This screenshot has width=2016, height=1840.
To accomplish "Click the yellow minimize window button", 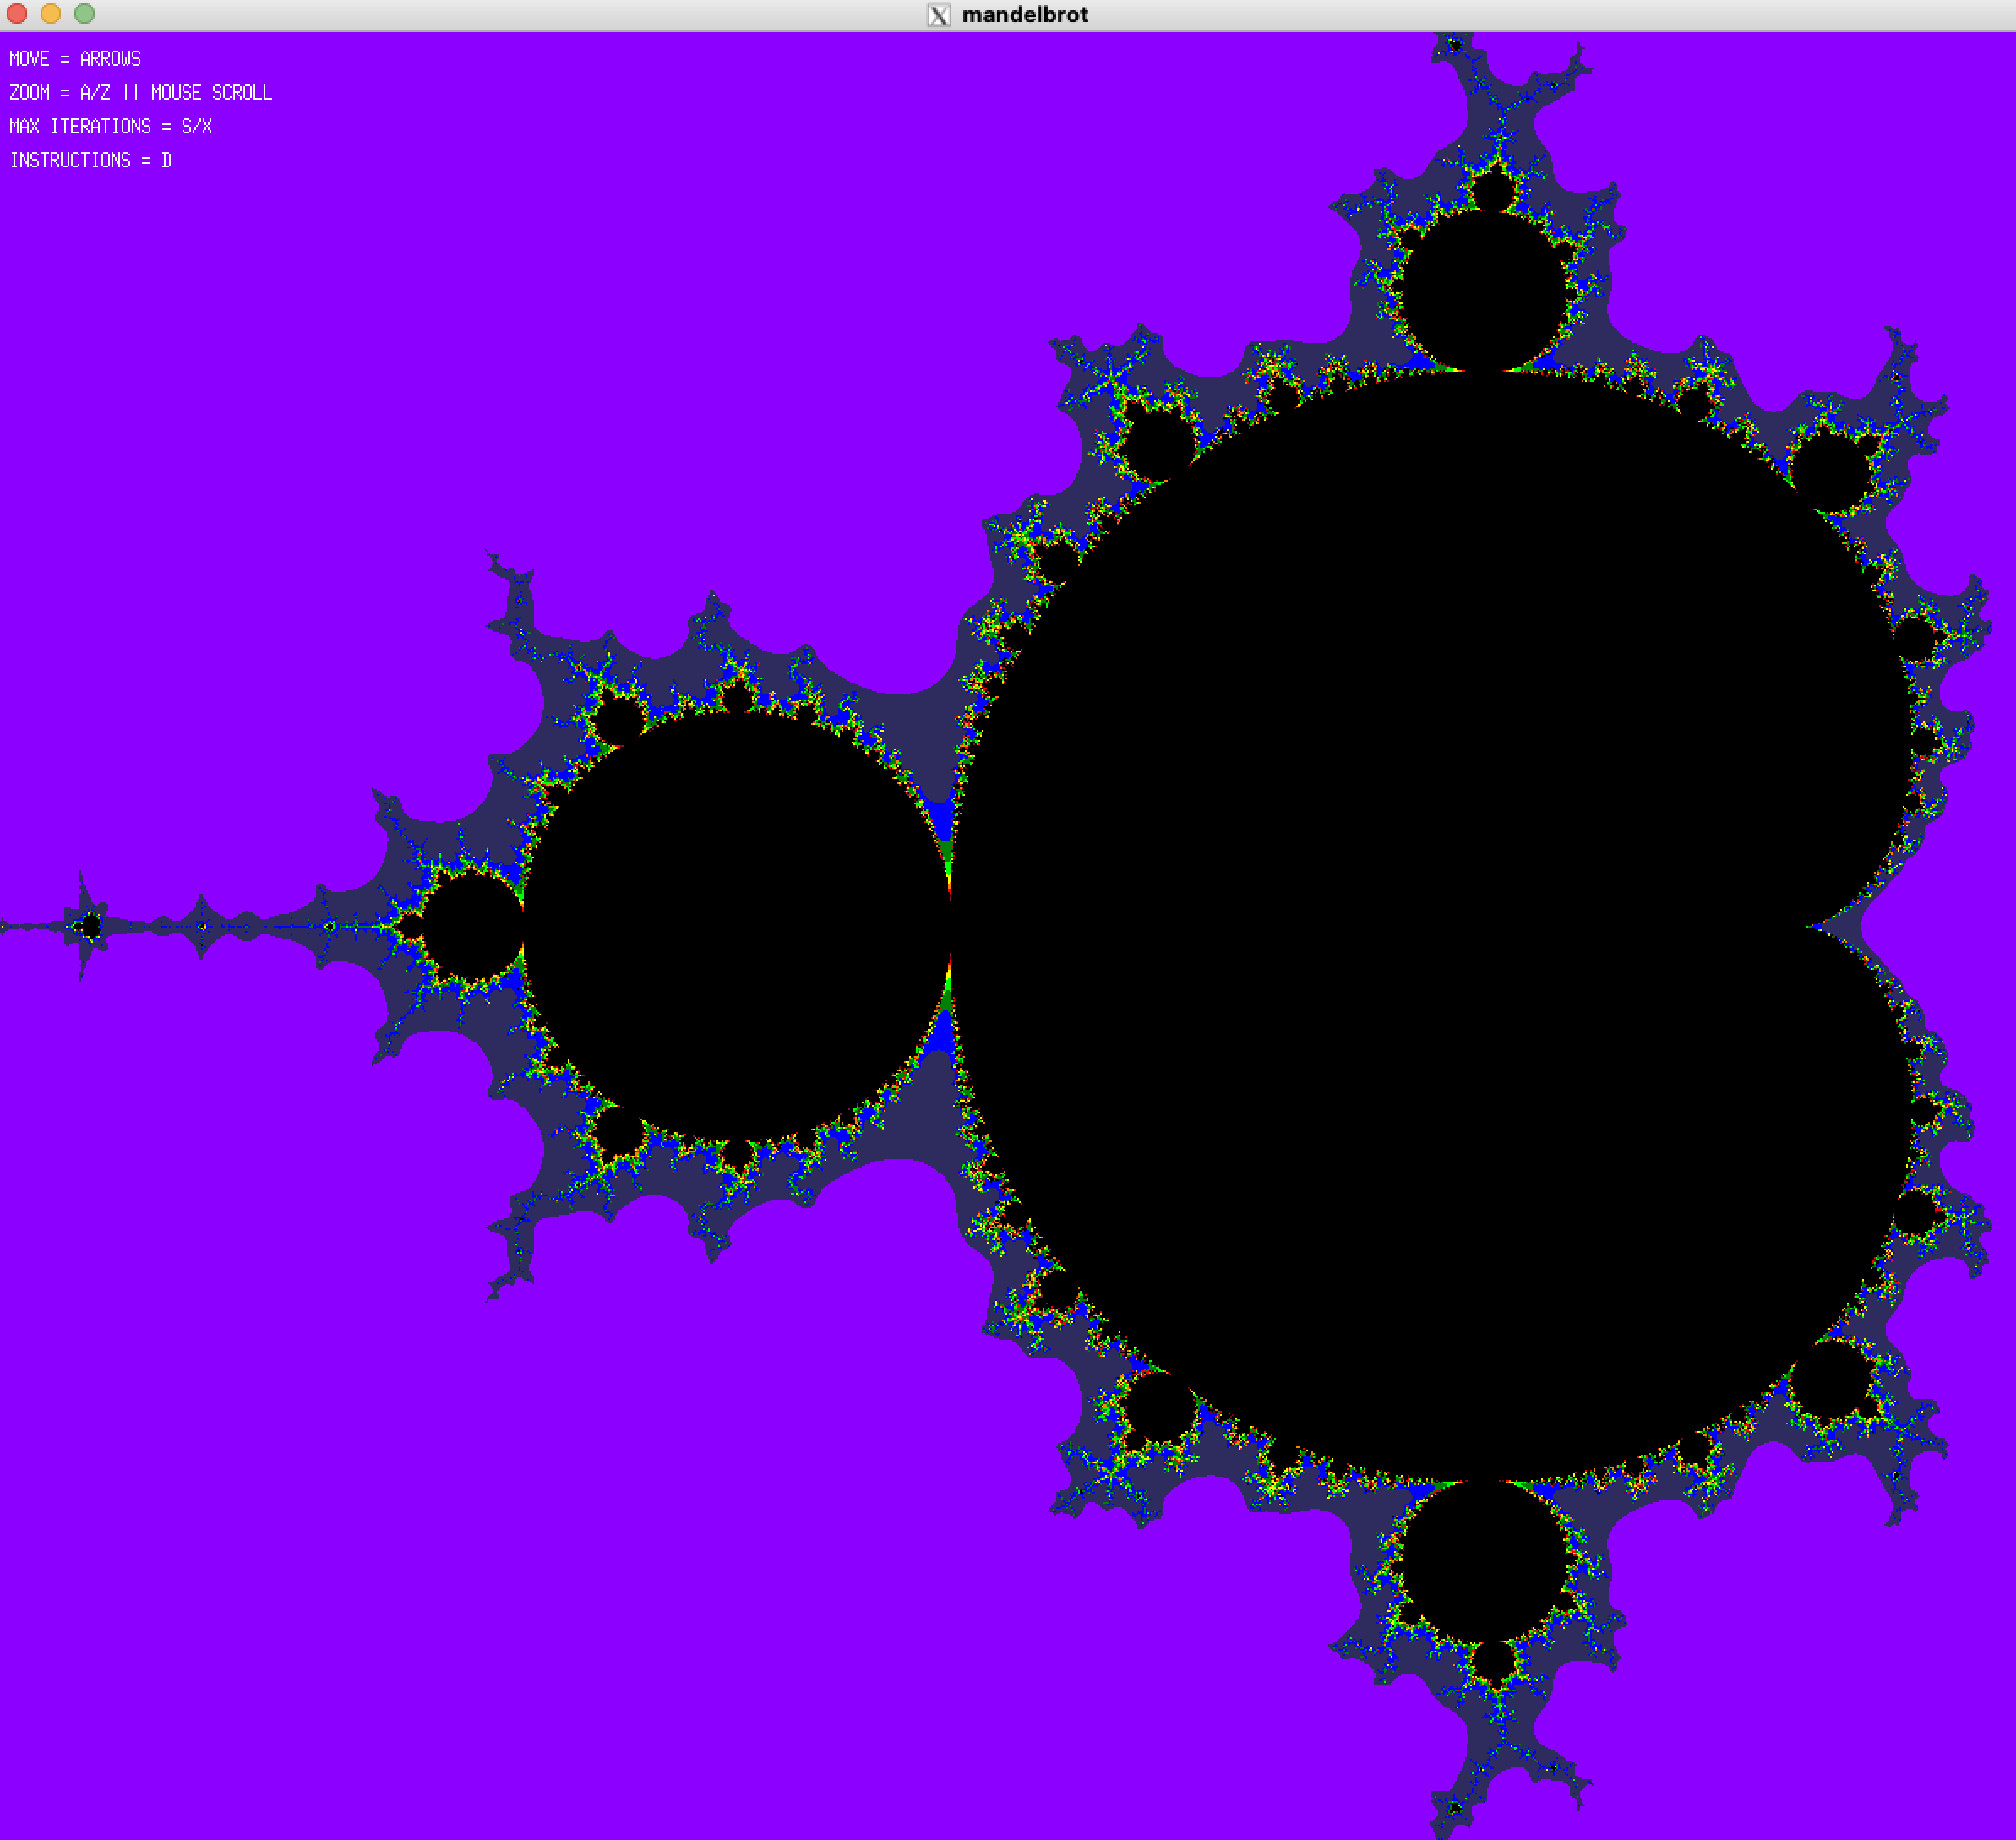I will 51,14.
